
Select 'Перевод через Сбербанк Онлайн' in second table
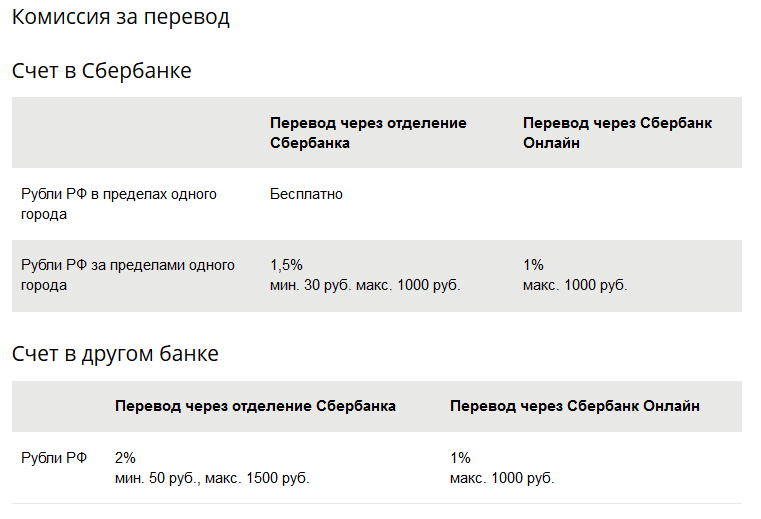pos(575,406)
